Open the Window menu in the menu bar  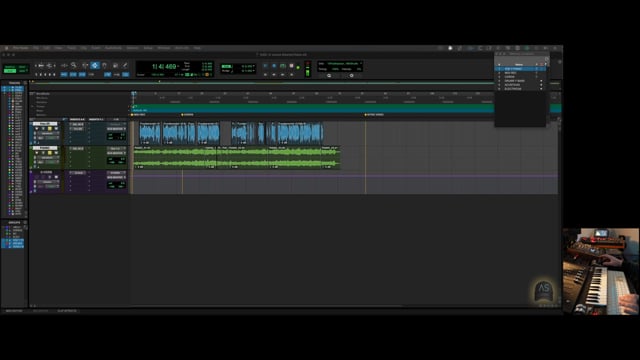tap(164, 48)
